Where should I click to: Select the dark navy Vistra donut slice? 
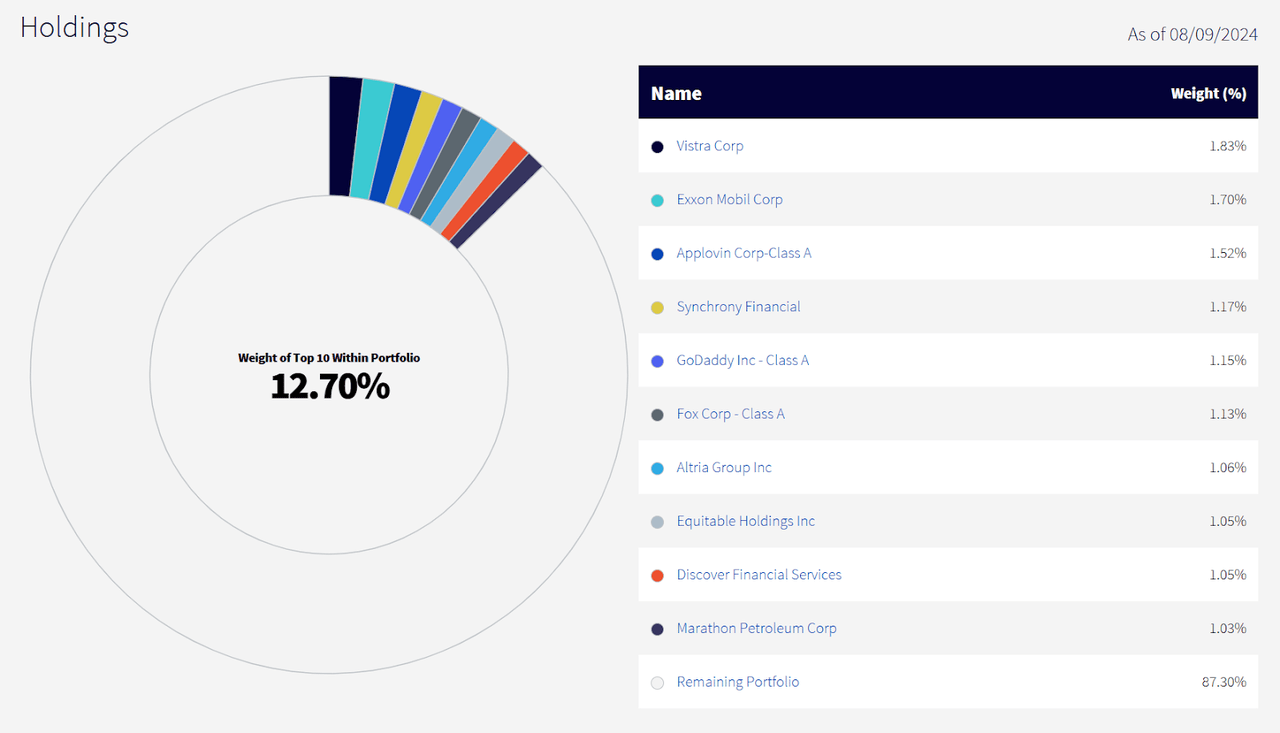(x=343, y=136)
